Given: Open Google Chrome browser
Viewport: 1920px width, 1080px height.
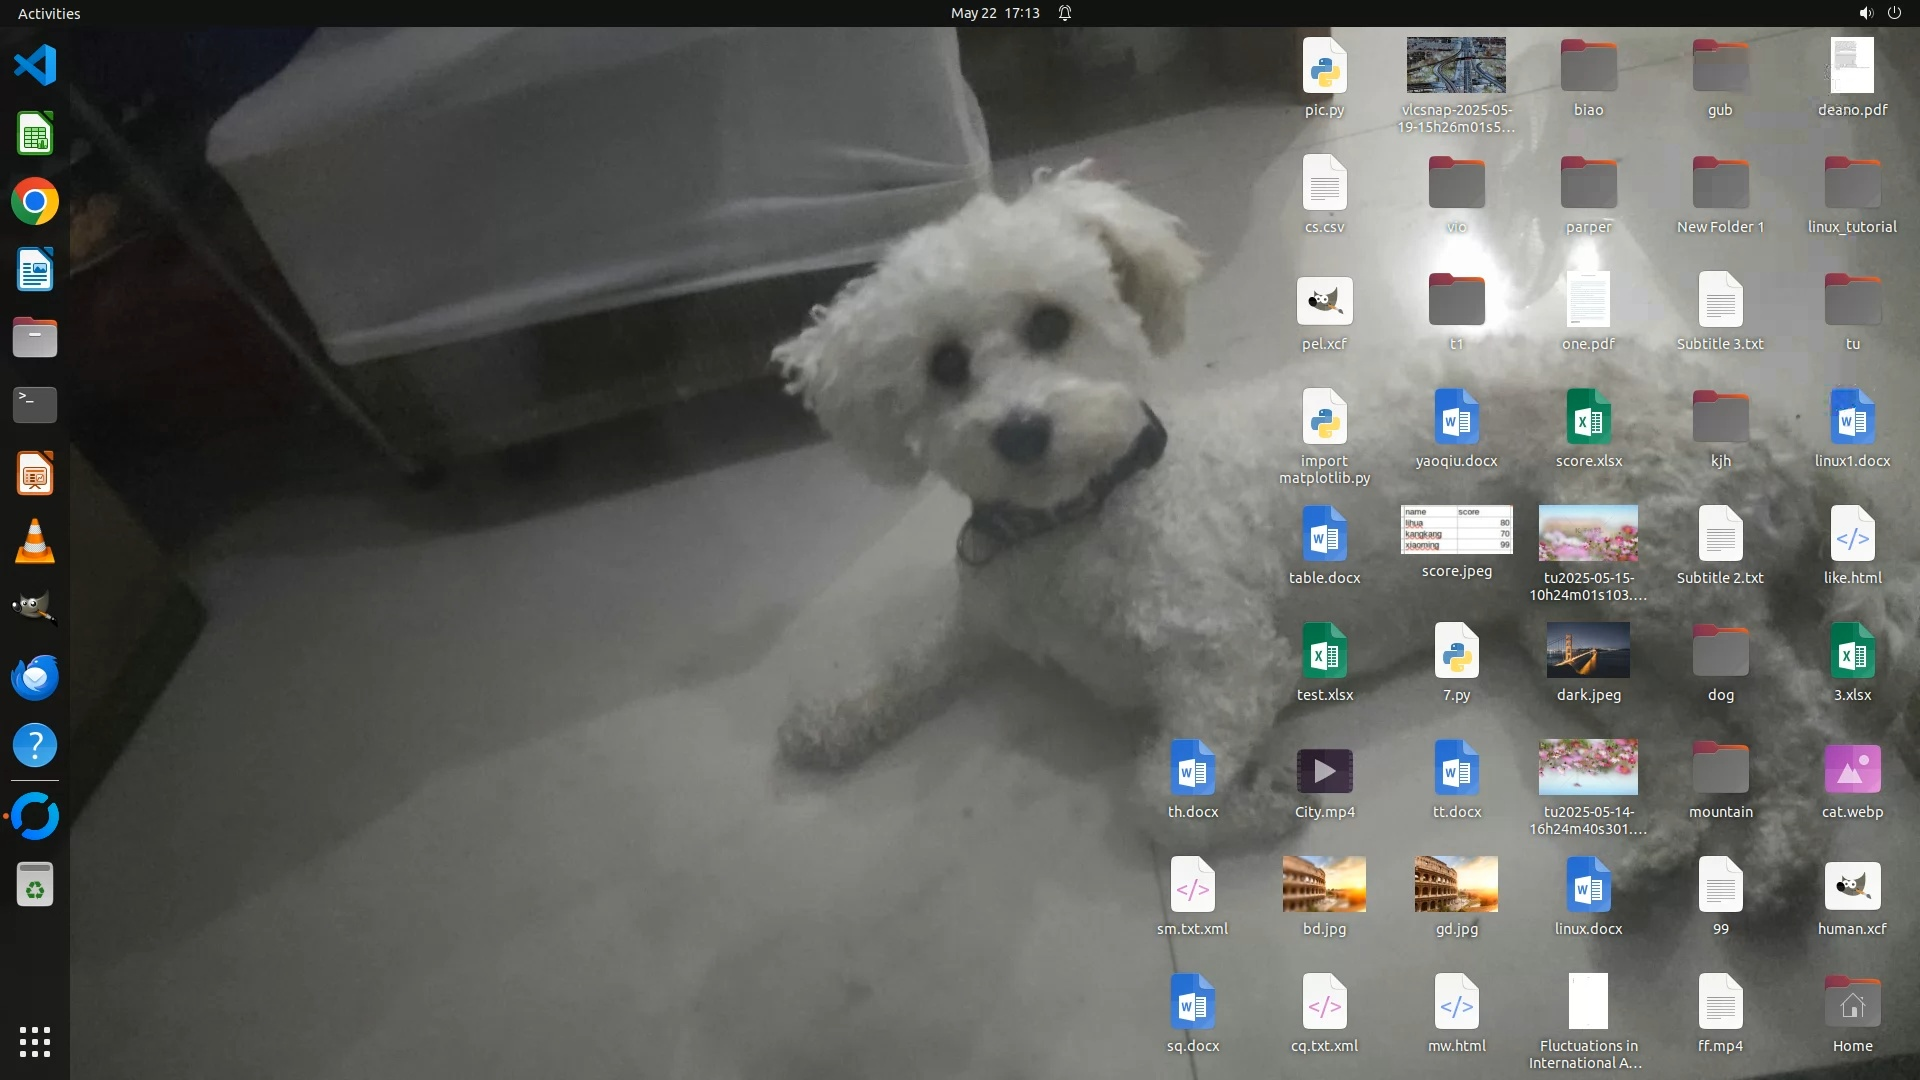Looking at the screenshot, I should pyautogui.click(x=35, y=202).
